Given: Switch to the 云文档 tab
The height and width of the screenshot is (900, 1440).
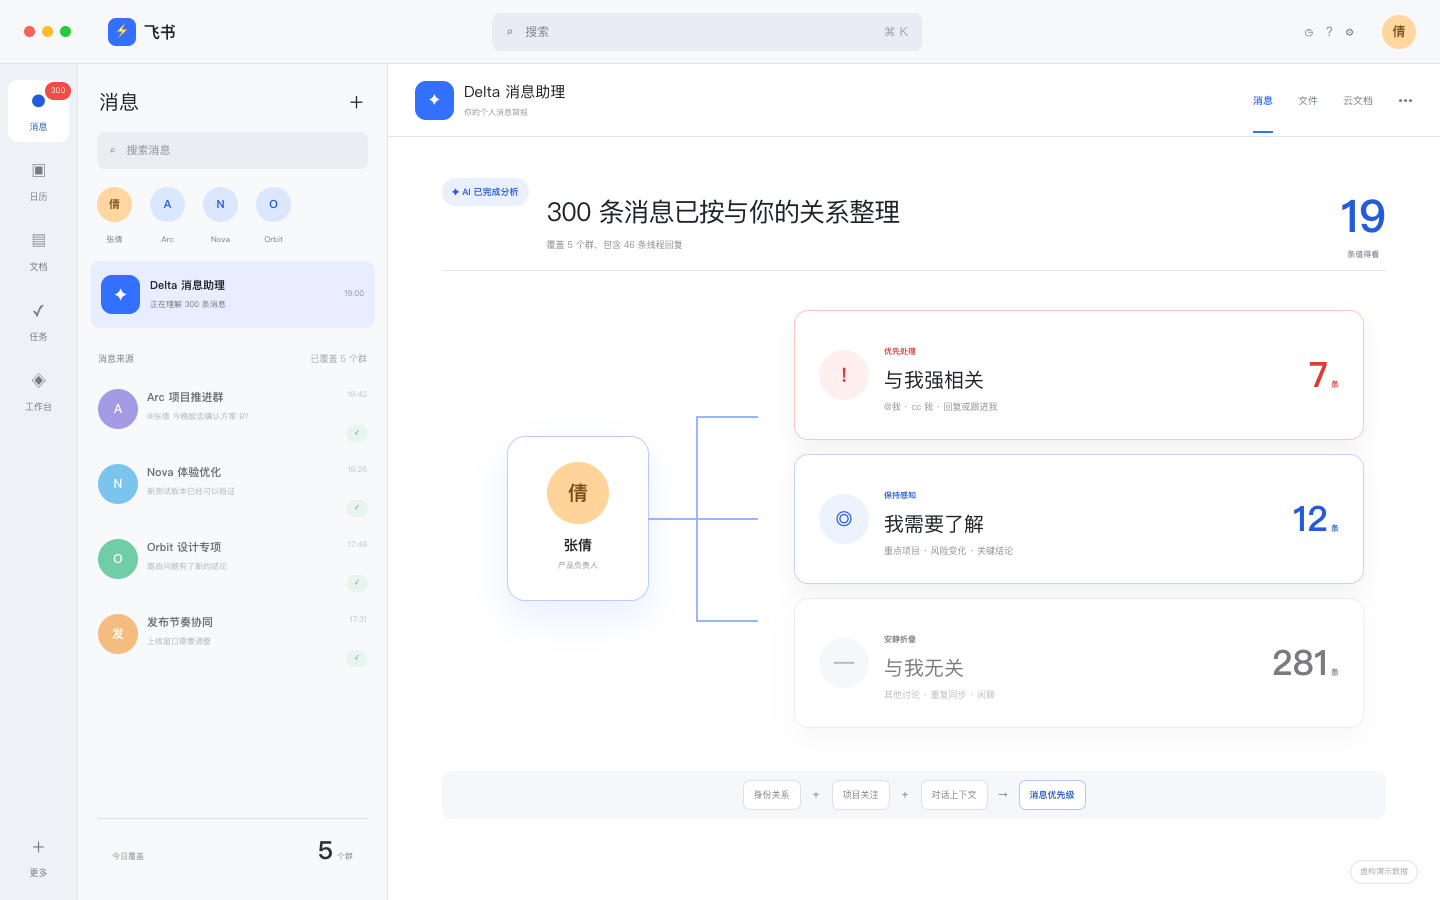Looking at the screenshot, I should (1358, 100).
